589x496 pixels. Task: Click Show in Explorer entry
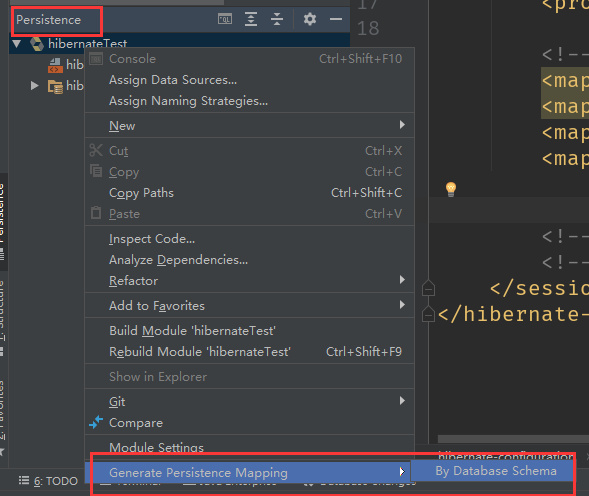[250, 377]
